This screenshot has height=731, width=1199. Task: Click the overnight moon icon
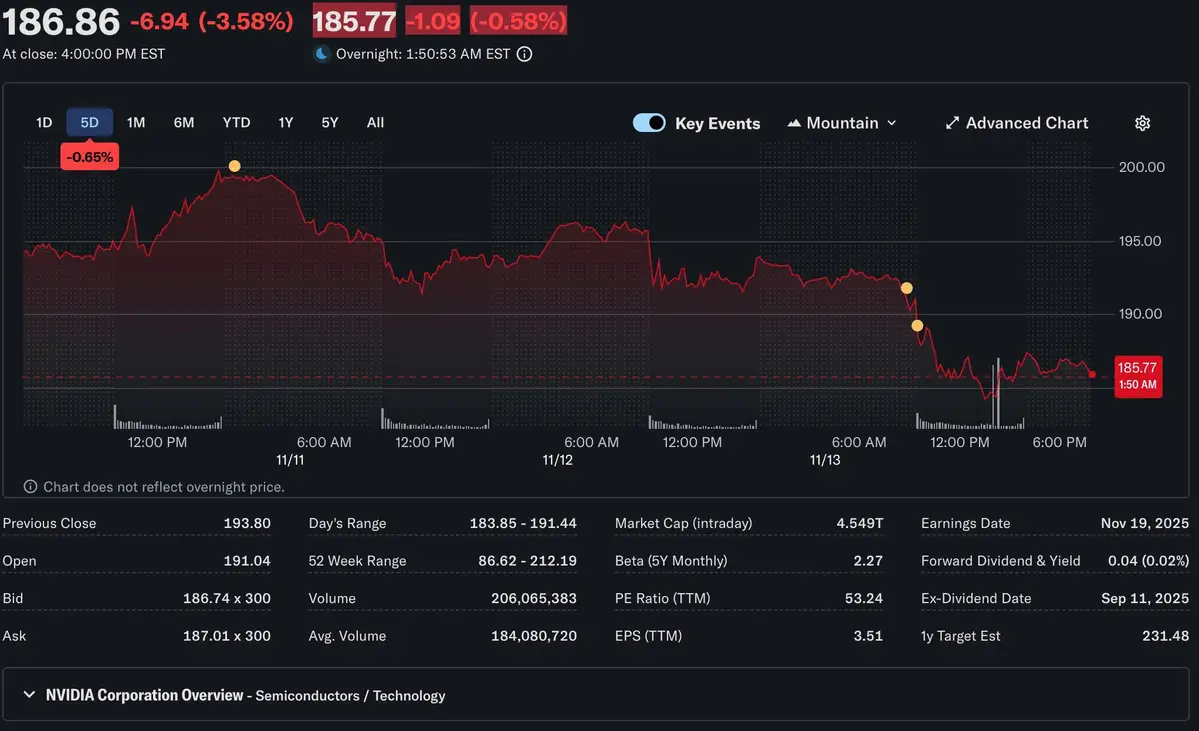[x=321, y=54]
